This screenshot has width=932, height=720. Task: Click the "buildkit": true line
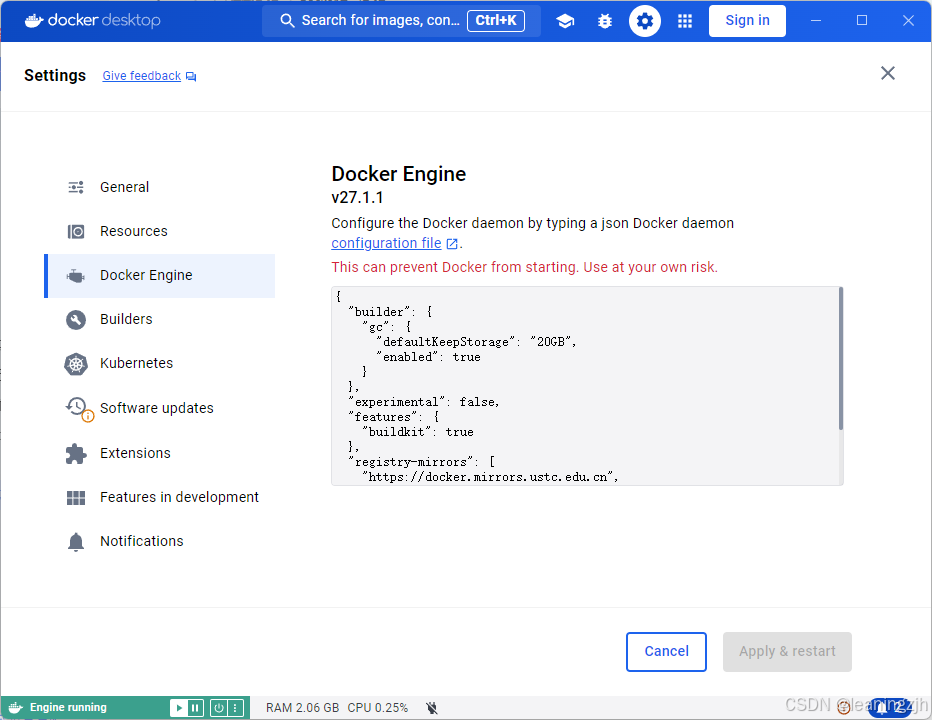pyautogui.click(x=418, y=432)
